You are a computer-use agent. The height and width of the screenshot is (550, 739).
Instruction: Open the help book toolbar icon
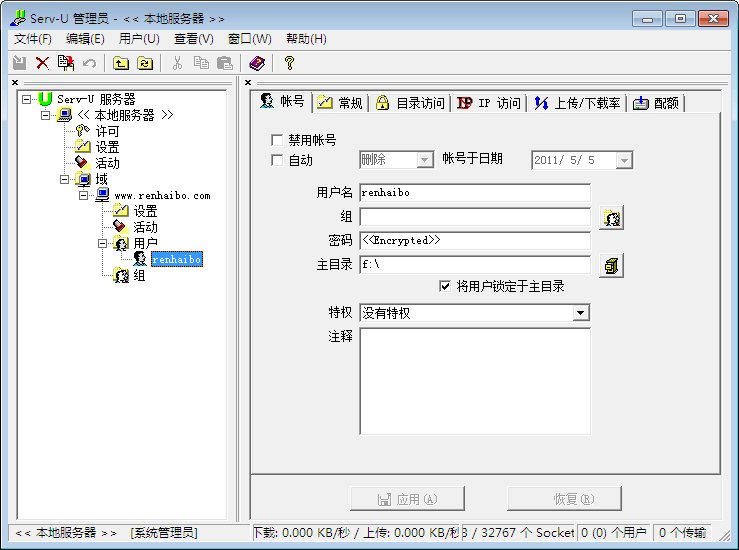click(257, 63)
